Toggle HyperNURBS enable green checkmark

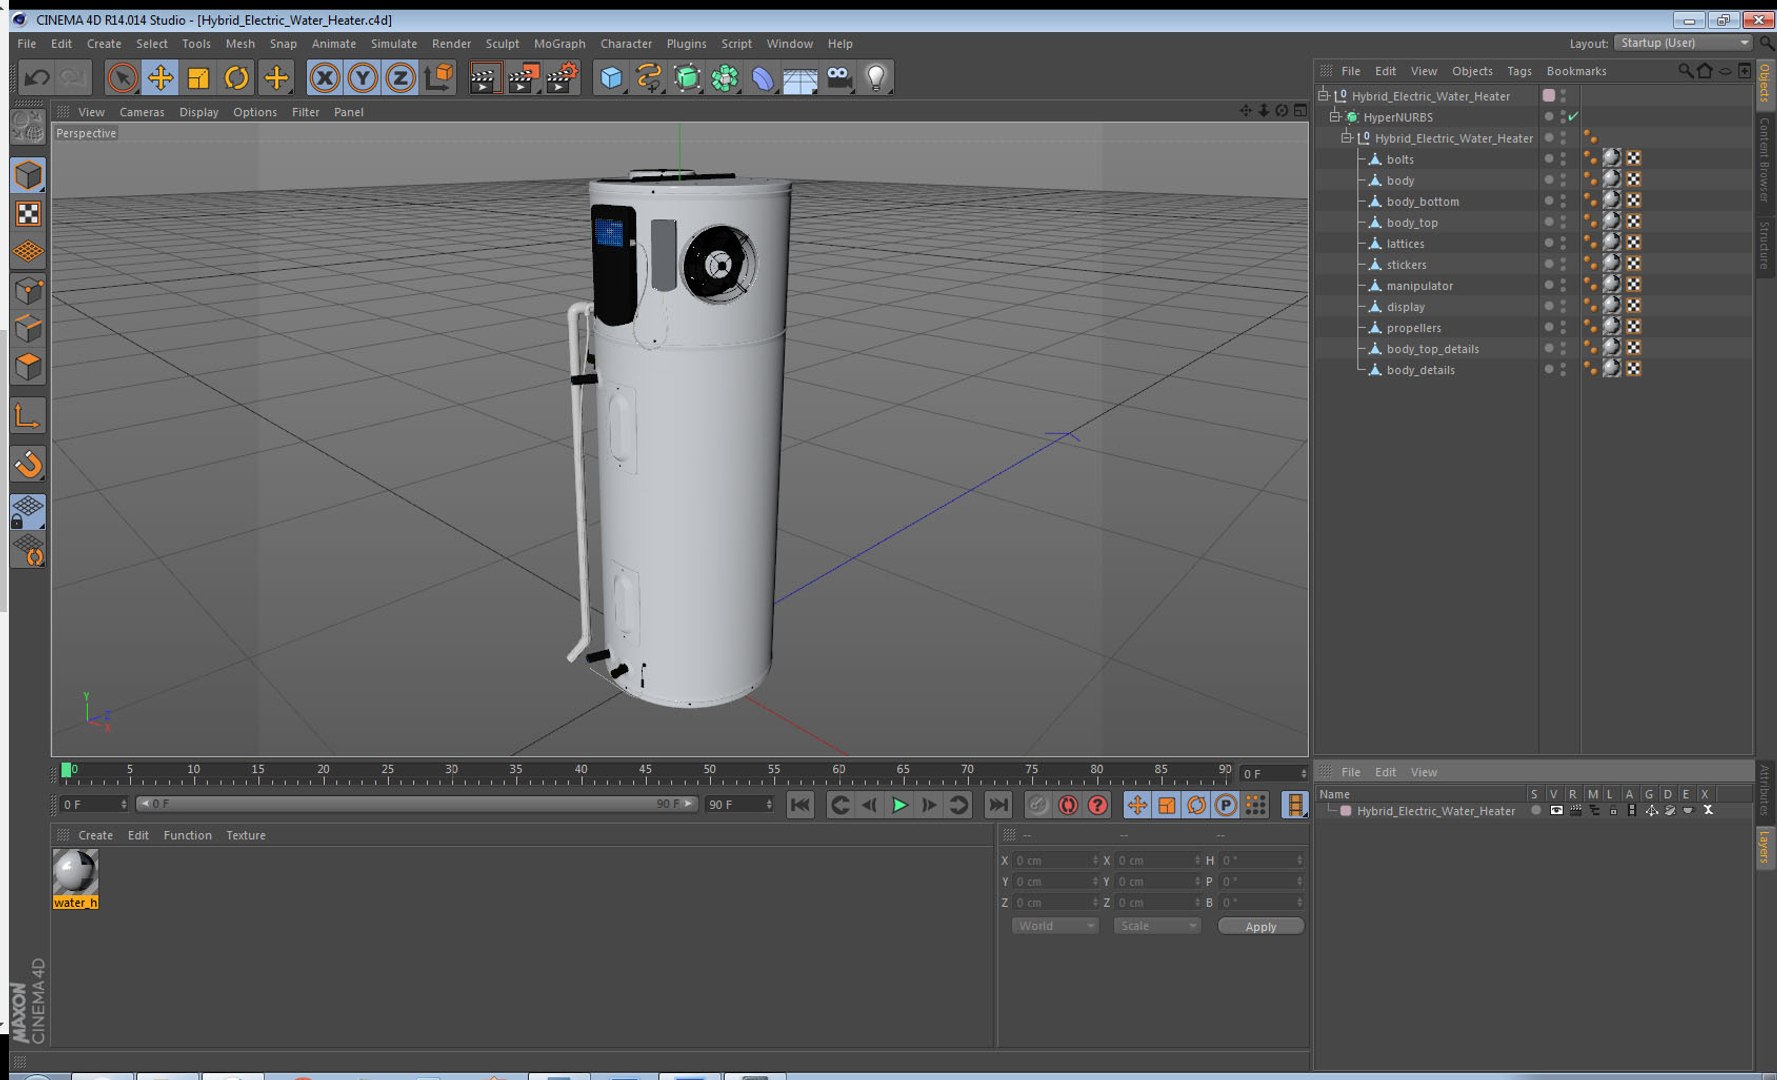(1573, 117)
